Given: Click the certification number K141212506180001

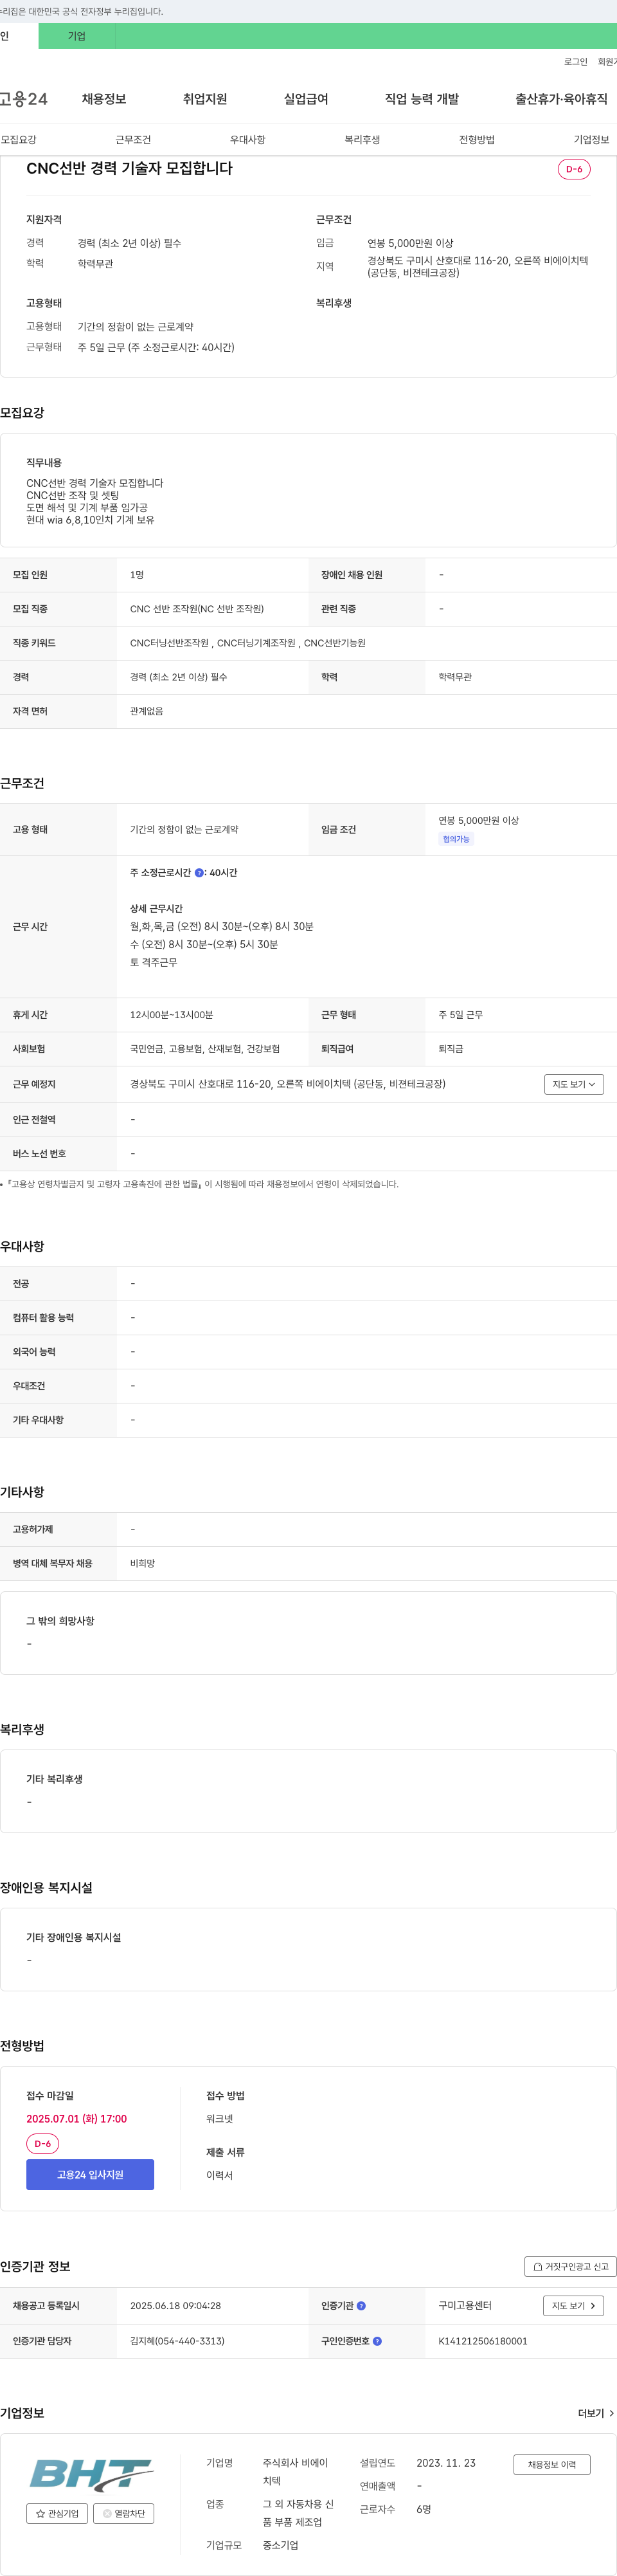Looking at the screenshot, I should click(483, 2341).
